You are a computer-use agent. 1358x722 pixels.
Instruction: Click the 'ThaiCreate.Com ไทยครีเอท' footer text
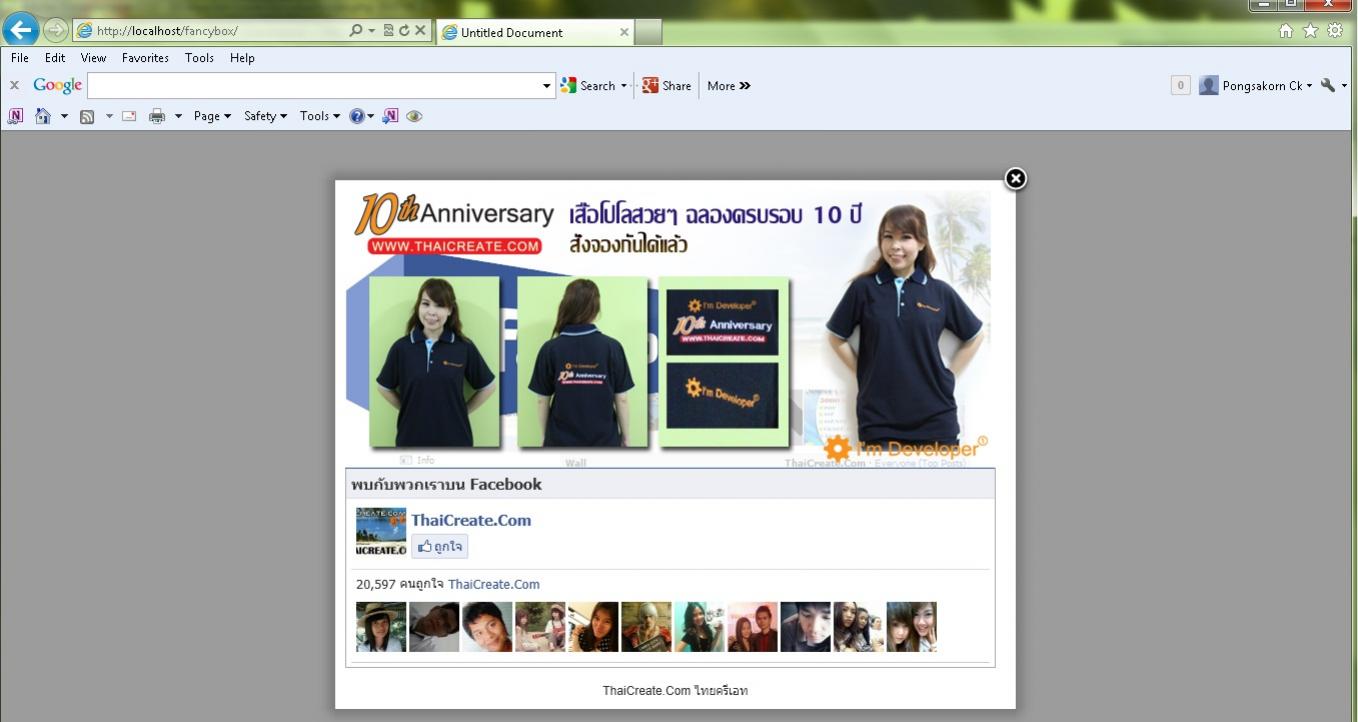point(675,691)
